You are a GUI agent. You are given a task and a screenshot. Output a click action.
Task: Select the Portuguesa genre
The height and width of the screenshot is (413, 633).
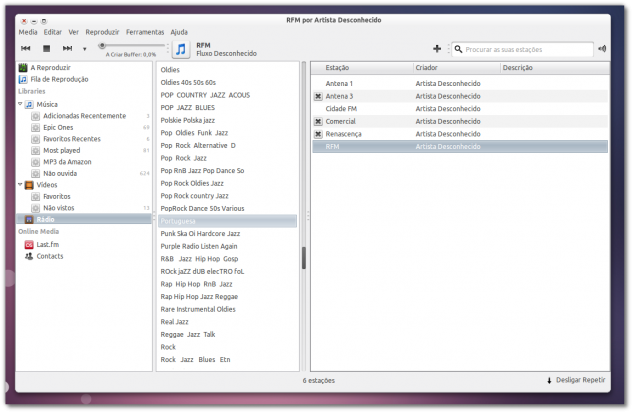pos(227,221)
